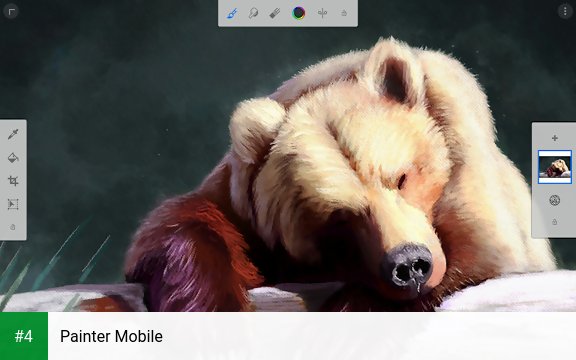Select the Crop tool

tap(13, 181)
